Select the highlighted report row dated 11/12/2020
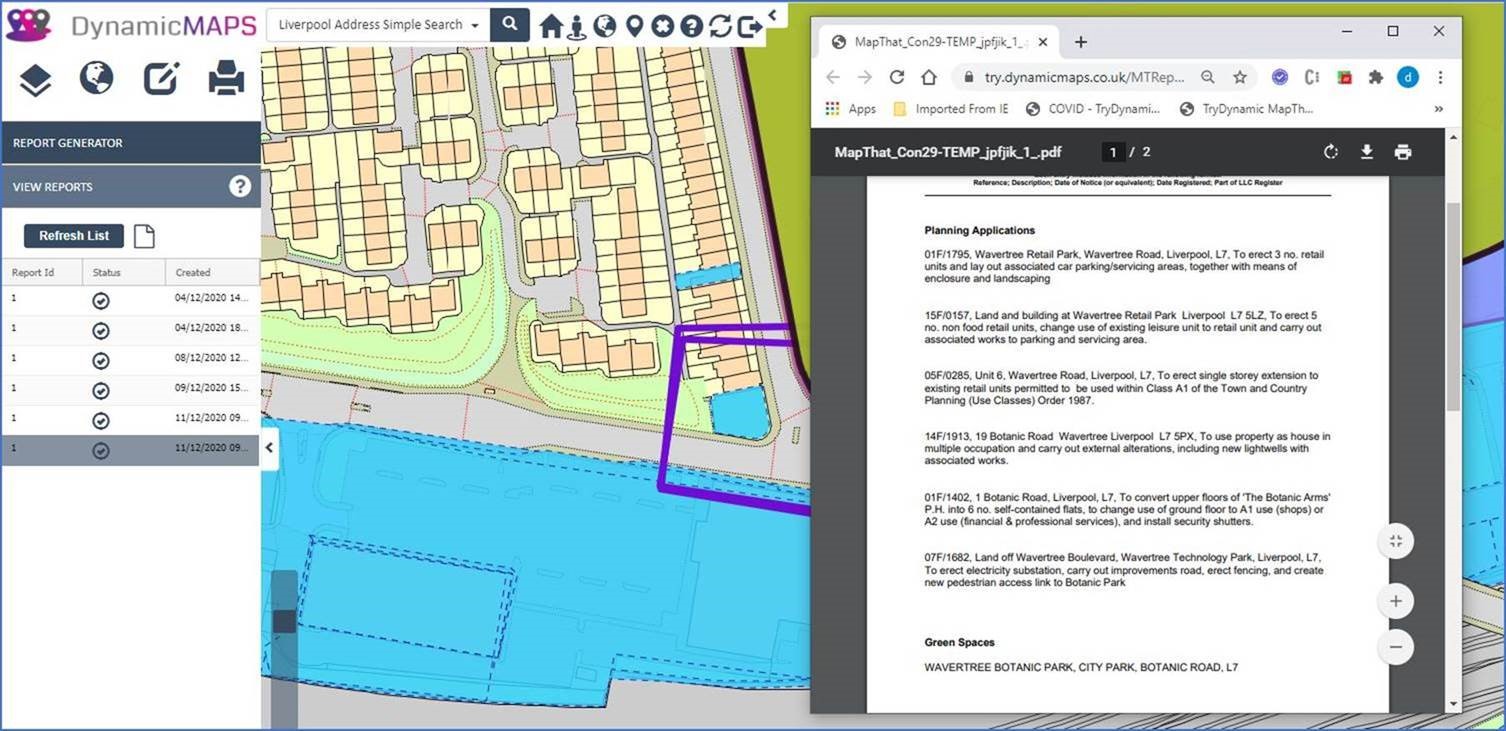Screen dimensions: 1506x731 coord(131,450)
